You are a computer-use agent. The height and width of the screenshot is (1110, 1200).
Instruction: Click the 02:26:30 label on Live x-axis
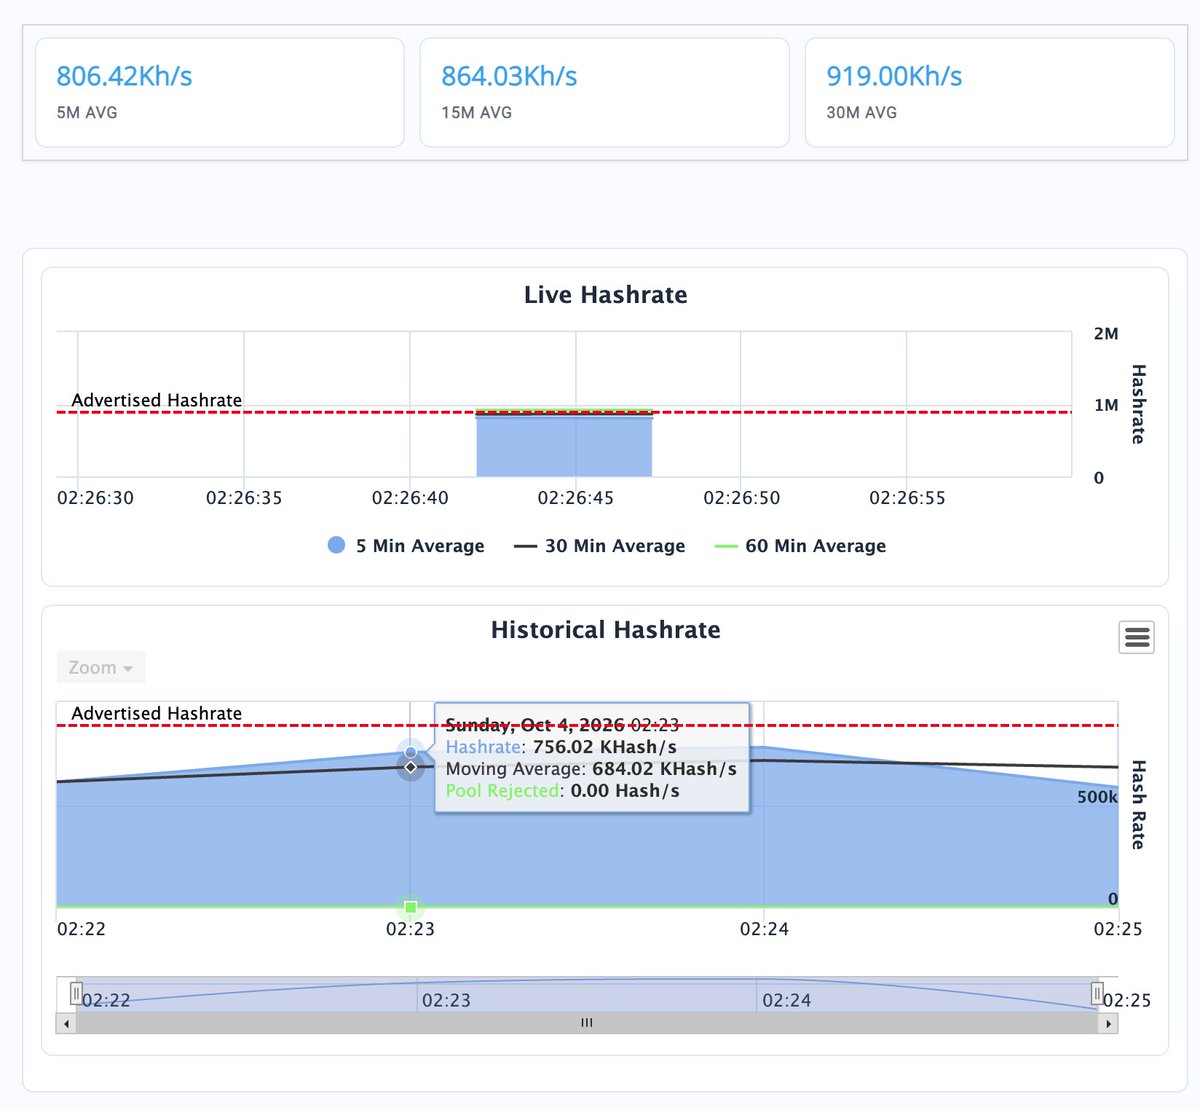point(95,498)
